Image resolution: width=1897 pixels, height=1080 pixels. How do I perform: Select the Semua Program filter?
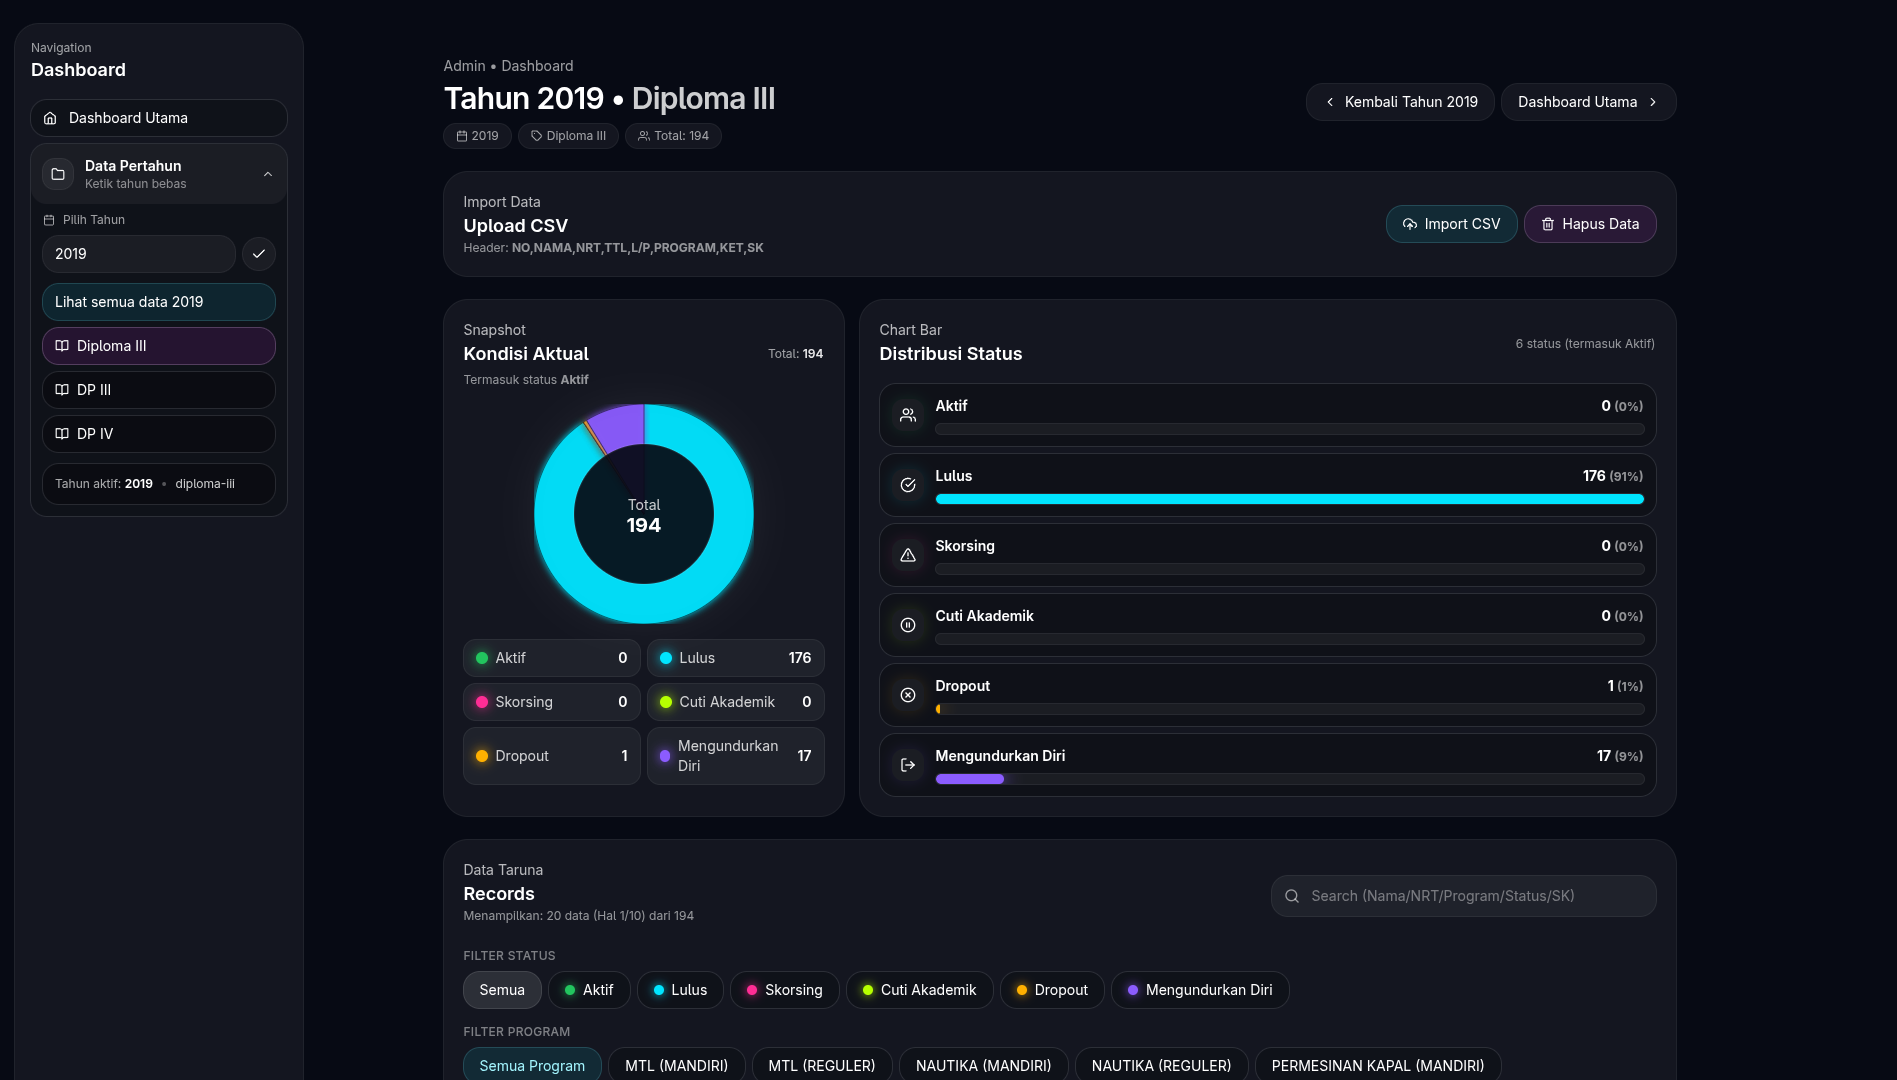pos(532,1066)
